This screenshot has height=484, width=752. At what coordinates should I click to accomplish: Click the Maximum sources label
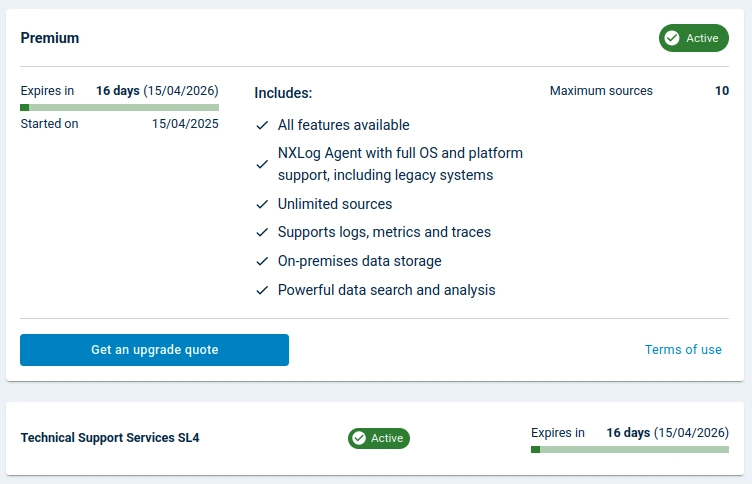tap(601, 91)
